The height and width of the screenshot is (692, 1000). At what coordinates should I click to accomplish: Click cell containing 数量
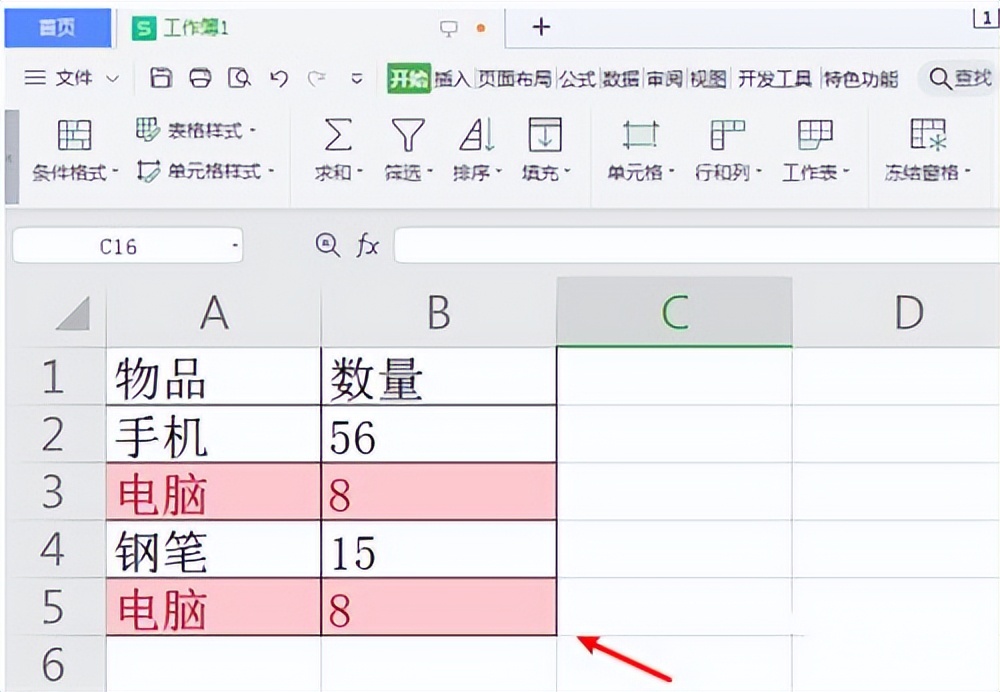pyautogui.click(x=439, y=376)
